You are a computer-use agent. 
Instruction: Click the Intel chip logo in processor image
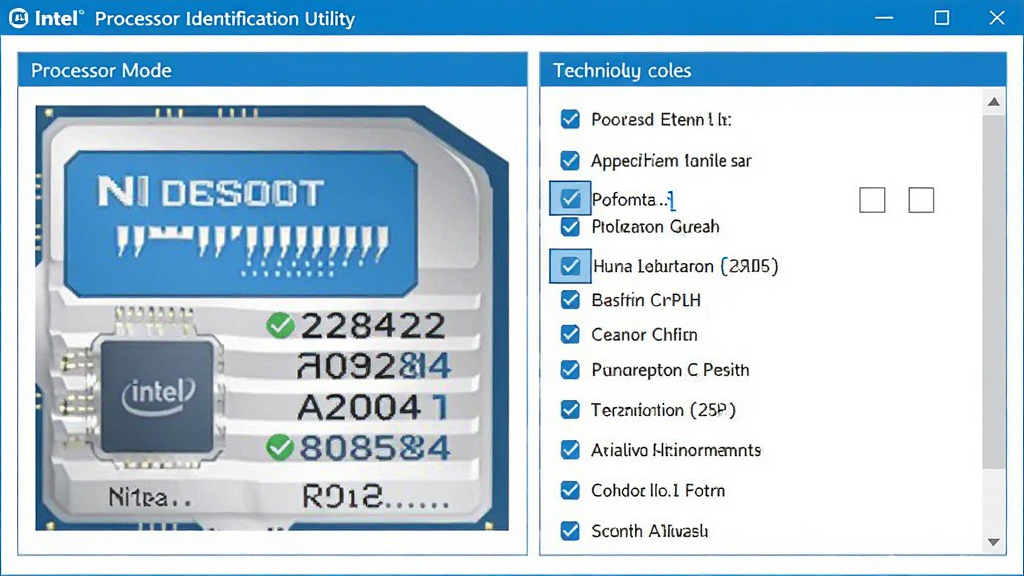pyautogui.click(x=159, y=394)
